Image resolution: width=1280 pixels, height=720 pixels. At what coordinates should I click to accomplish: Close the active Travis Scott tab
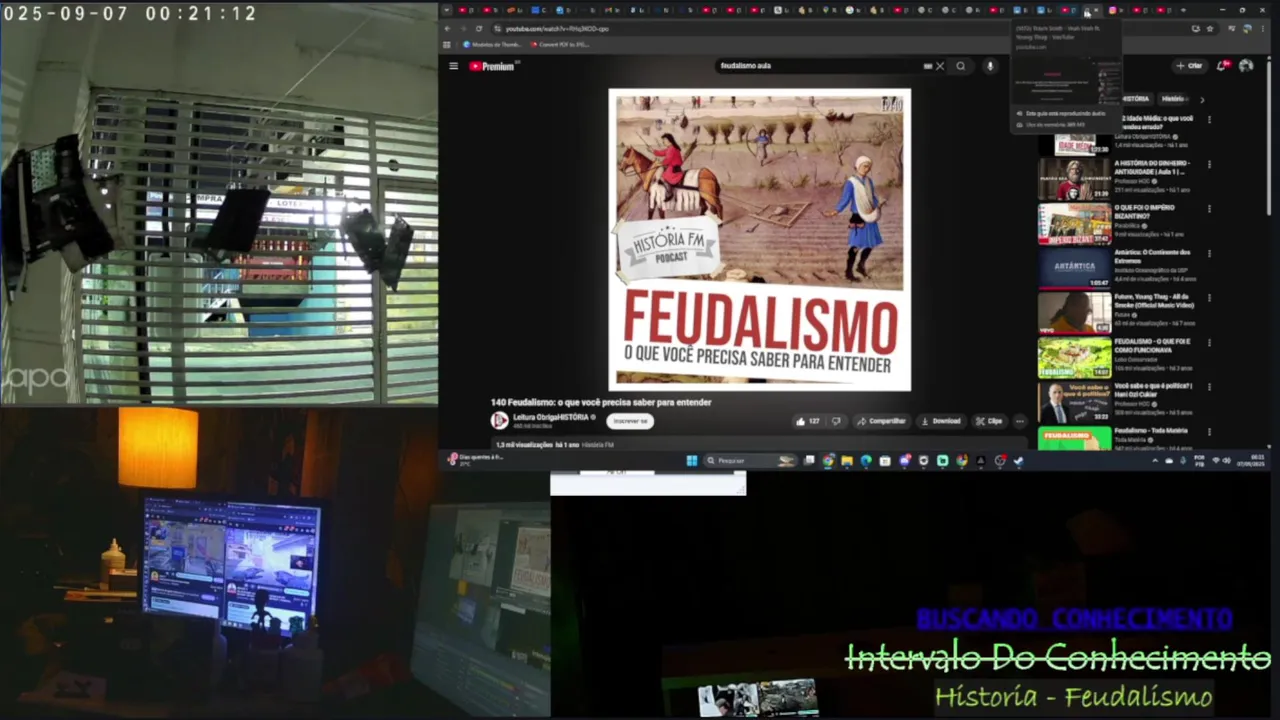tap(1097, 10)
